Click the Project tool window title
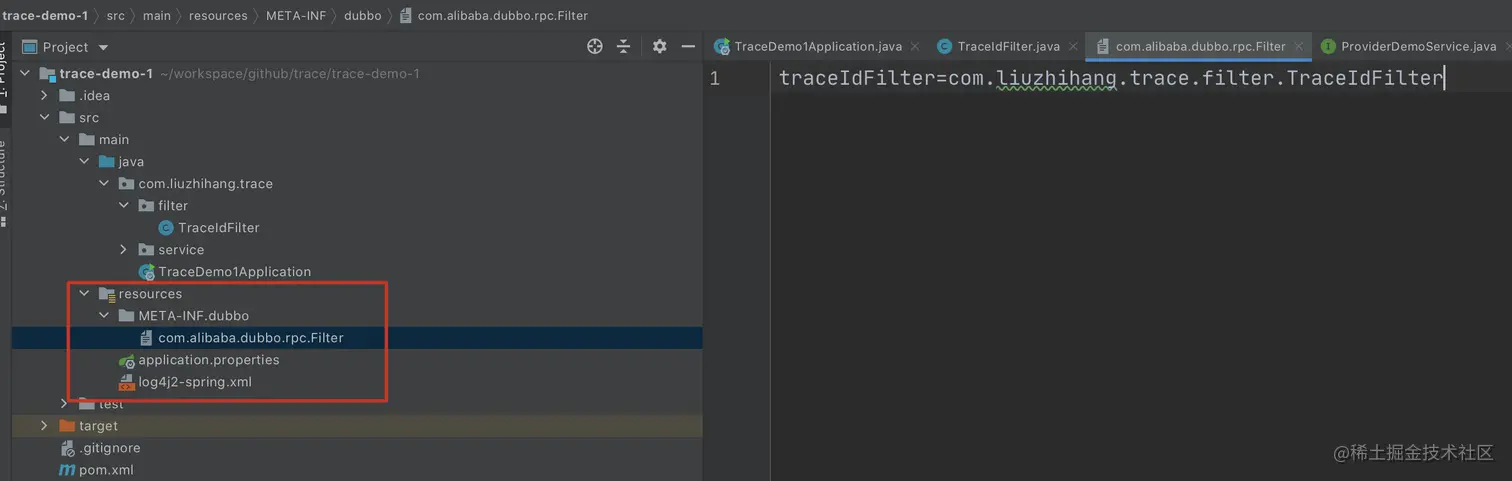 pos(65,47)
